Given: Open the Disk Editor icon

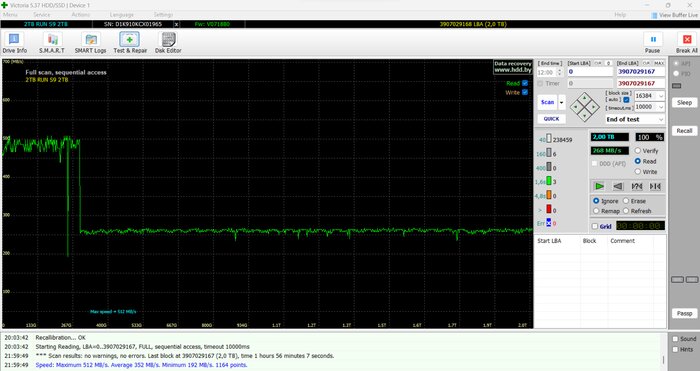Looking at the screenshot, I should point(168,43).
